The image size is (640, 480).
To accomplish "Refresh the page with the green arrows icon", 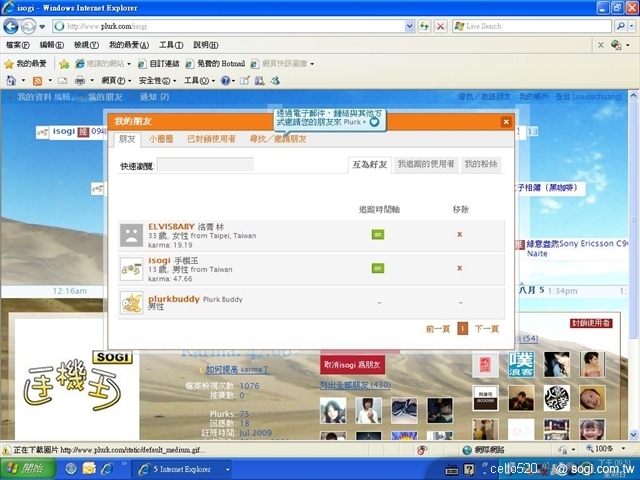I will click(x=424, y=27).
